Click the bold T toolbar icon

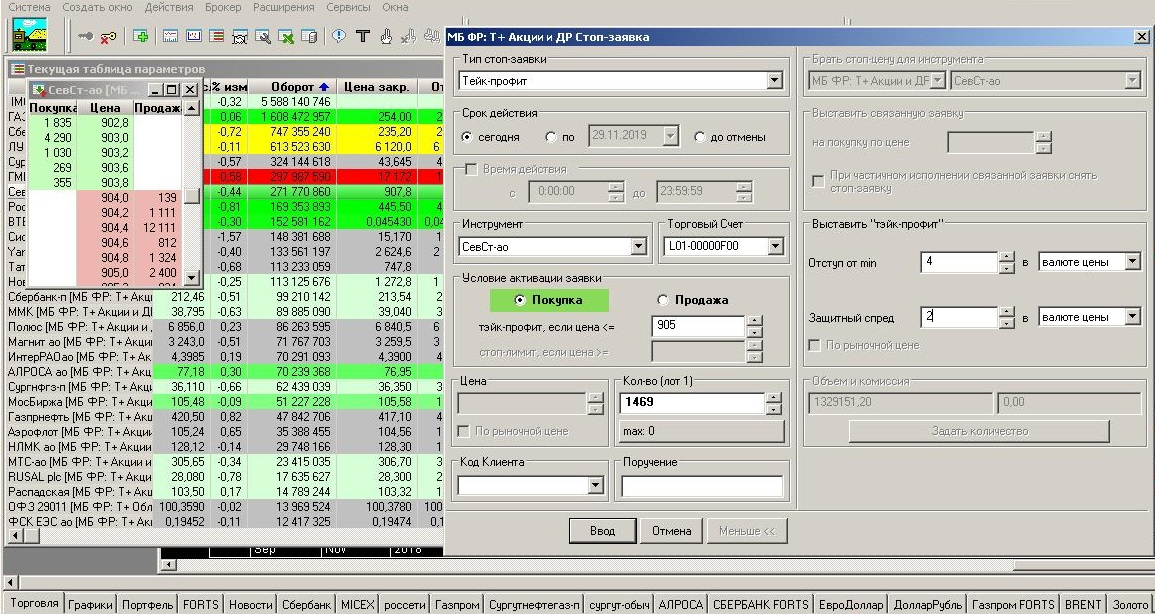(362, 36)
